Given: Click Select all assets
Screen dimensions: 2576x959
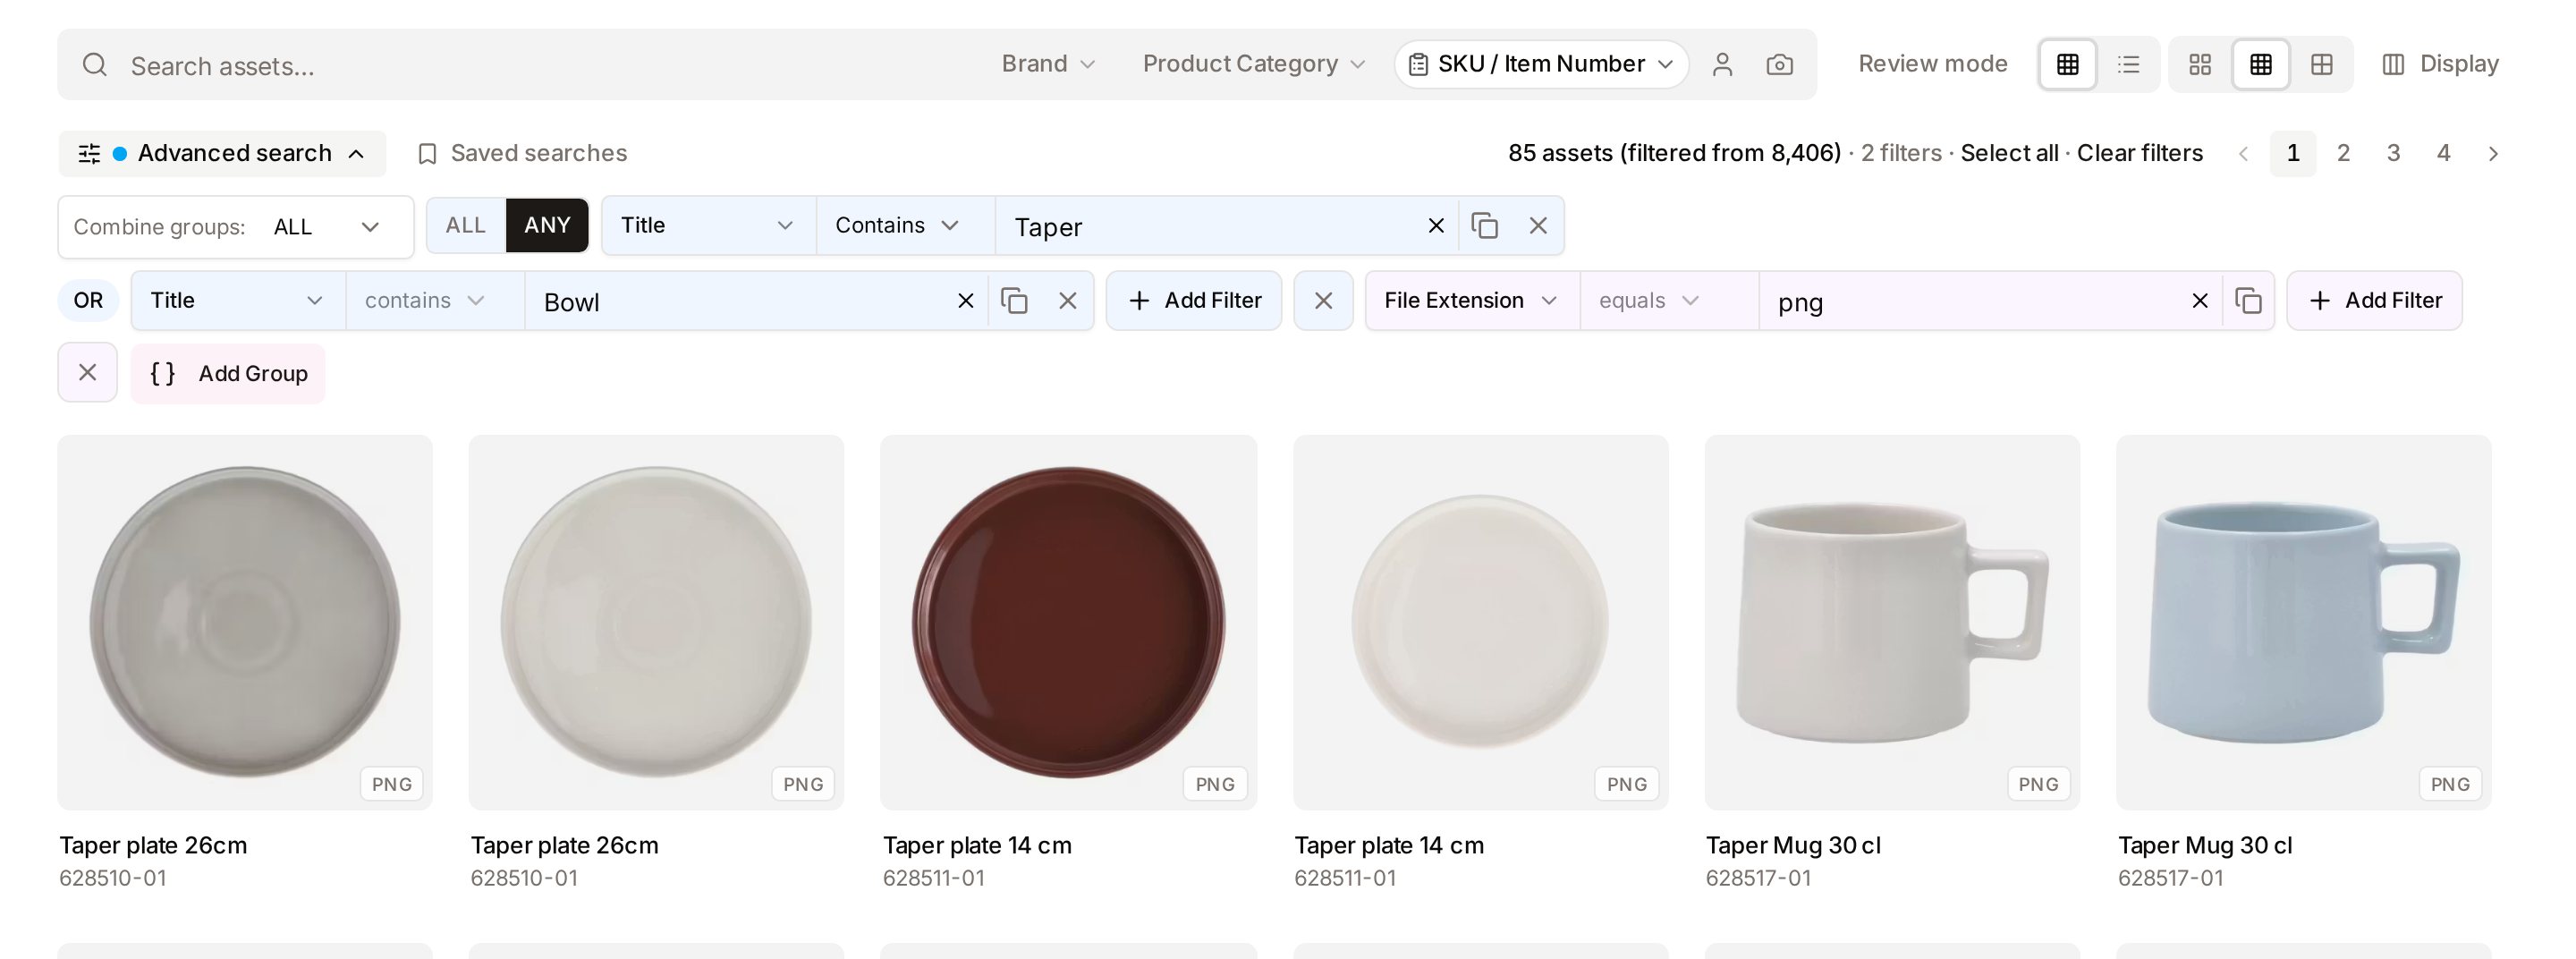Looking at the screenshot, I should point(2009,153).
